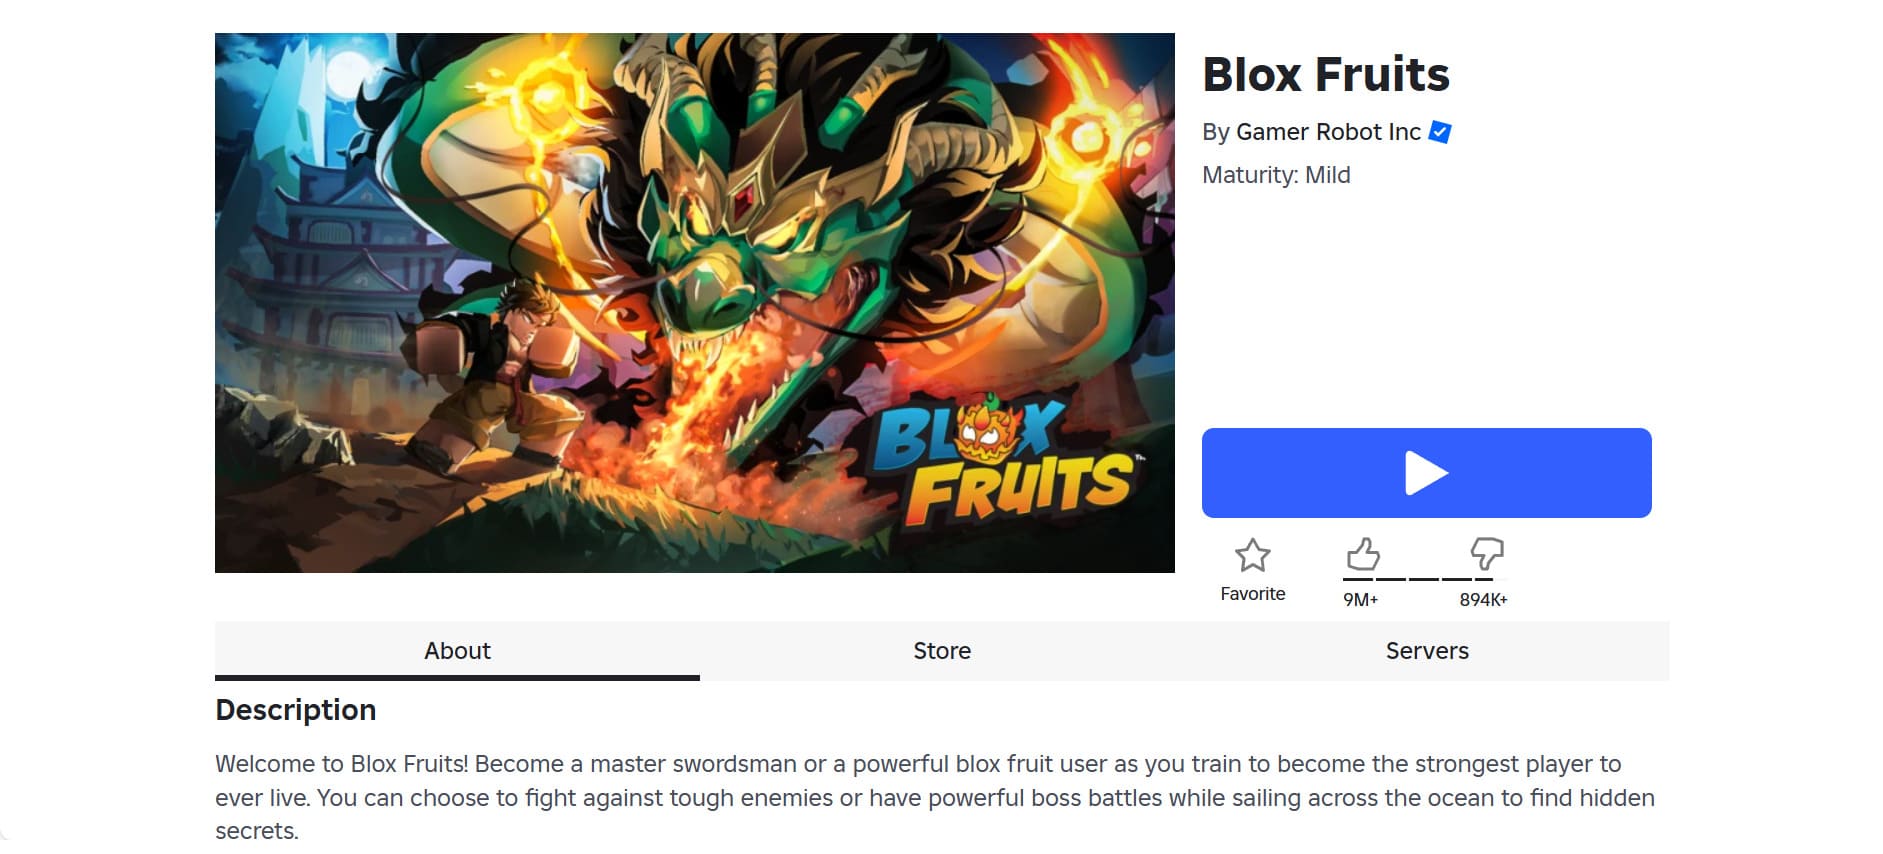Select the thumbs down icon above 894K+
Image resolution: width=1883 pixels, height=854 pixels.
1486,554
